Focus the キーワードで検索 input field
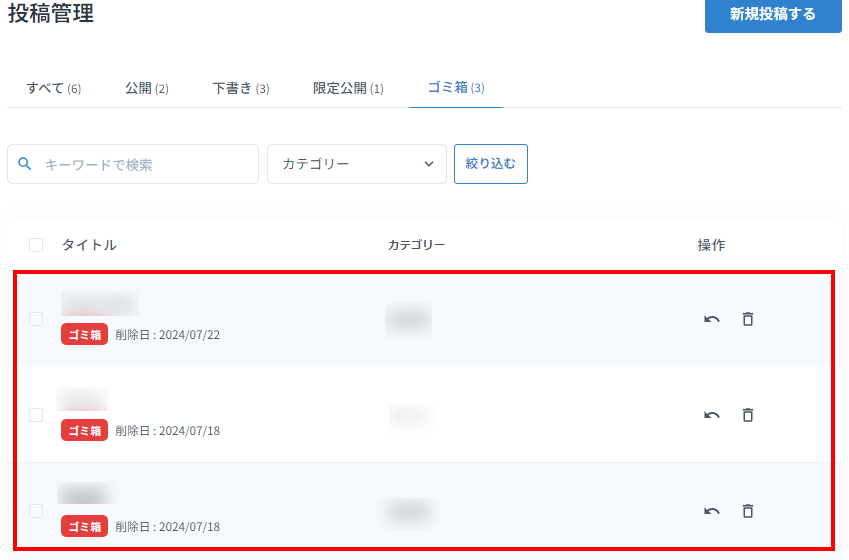 pyautogui.click(x=133, y=164)
